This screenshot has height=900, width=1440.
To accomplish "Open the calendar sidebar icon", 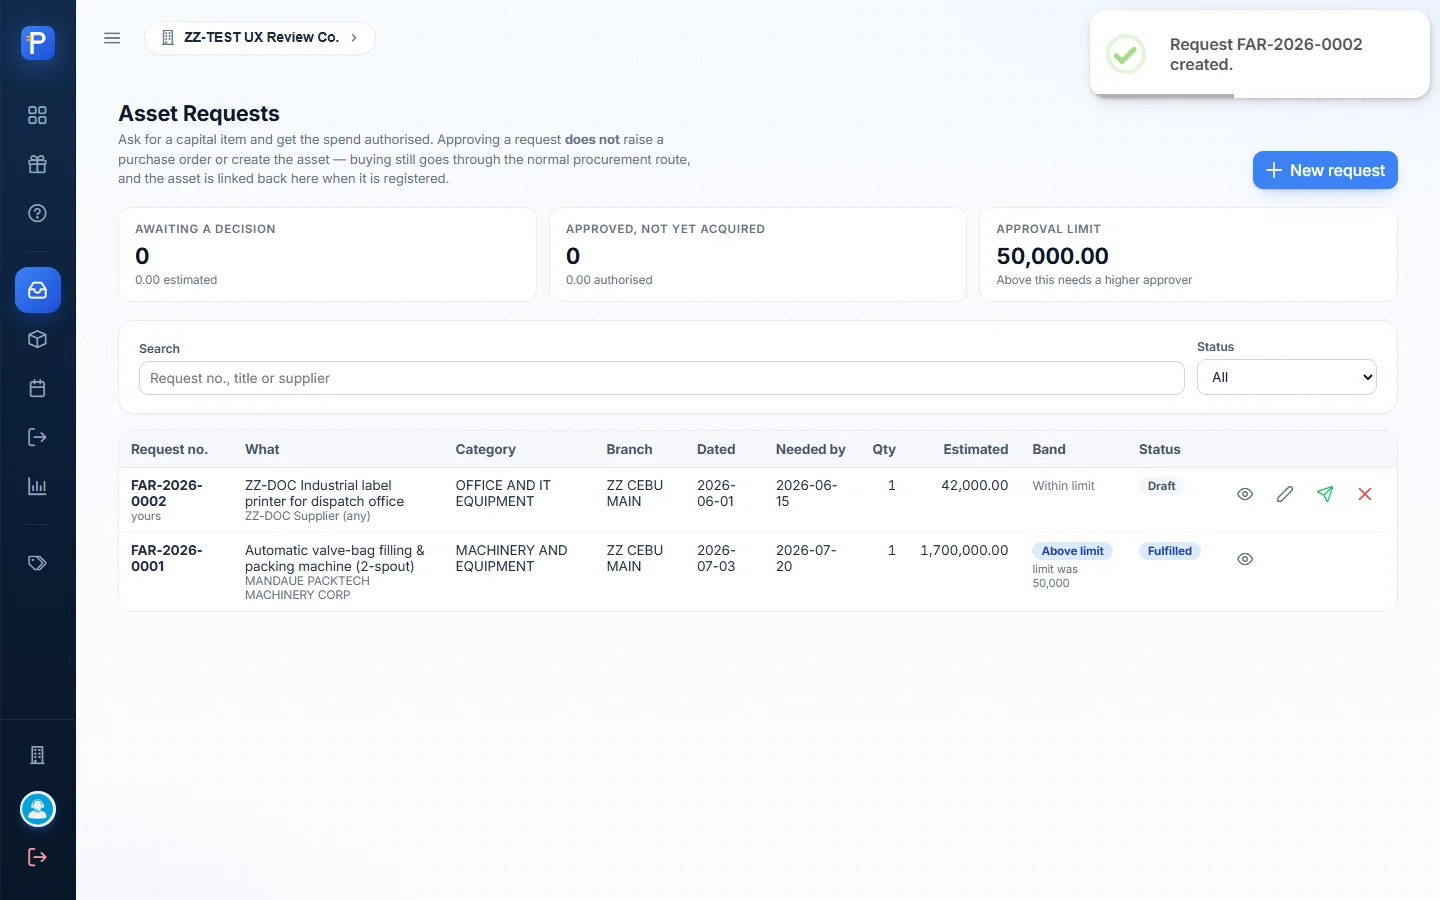I will pos(37,388).
